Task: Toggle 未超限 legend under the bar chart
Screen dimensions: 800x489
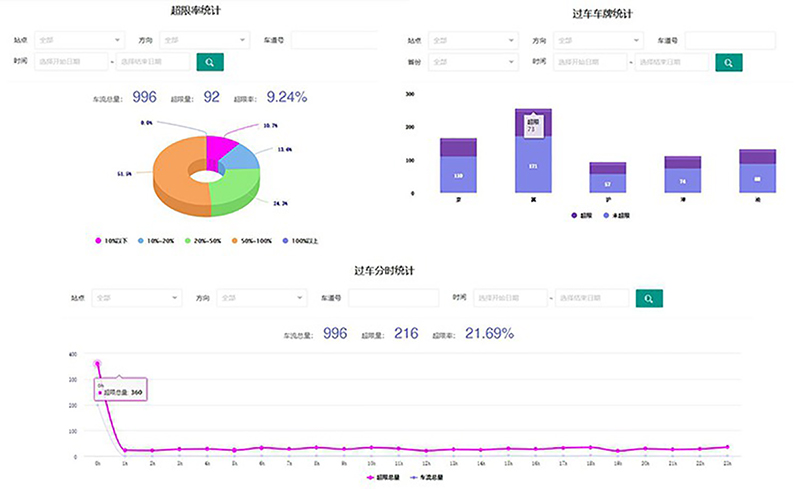Action: [616, 215]
